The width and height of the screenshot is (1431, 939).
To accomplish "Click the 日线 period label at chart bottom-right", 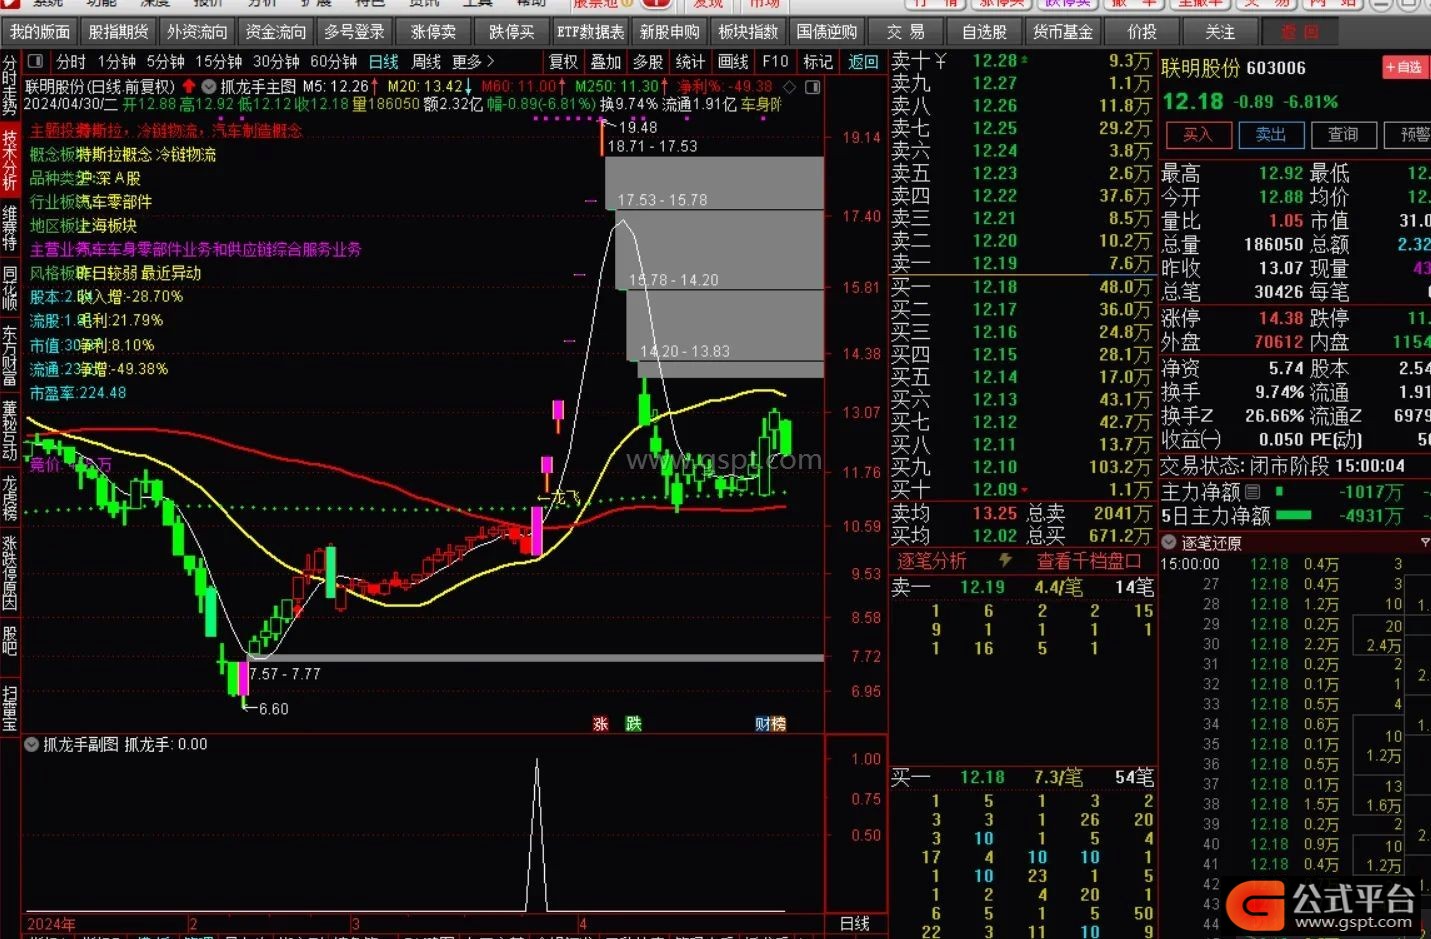I will tap(854, 924).
